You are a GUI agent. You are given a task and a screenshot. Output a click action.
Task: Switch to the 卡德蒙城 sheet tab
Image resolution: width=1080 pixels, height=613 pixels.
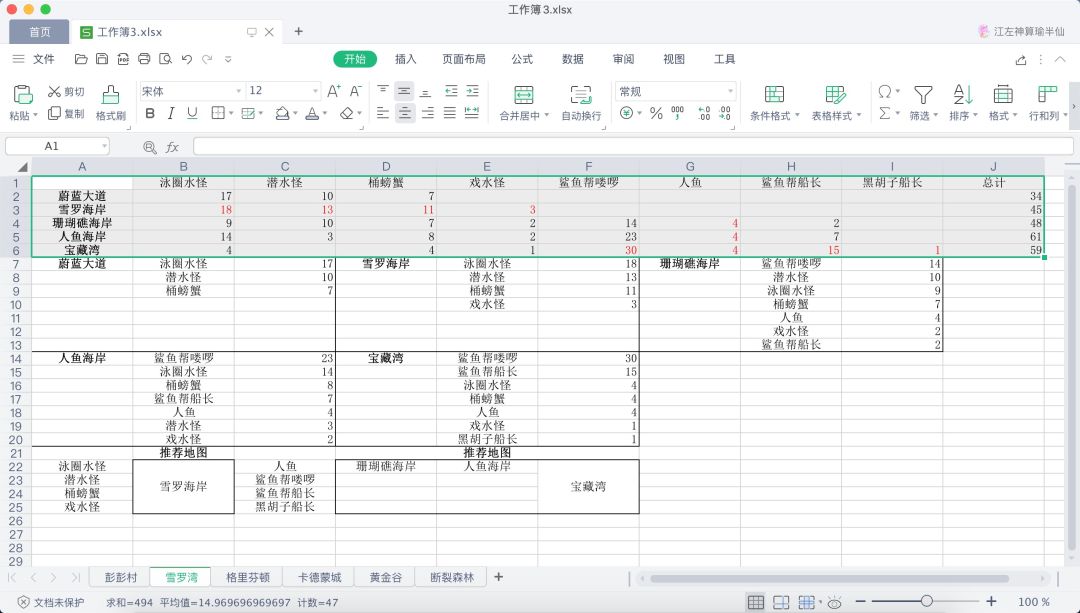[x=320, y=577]
